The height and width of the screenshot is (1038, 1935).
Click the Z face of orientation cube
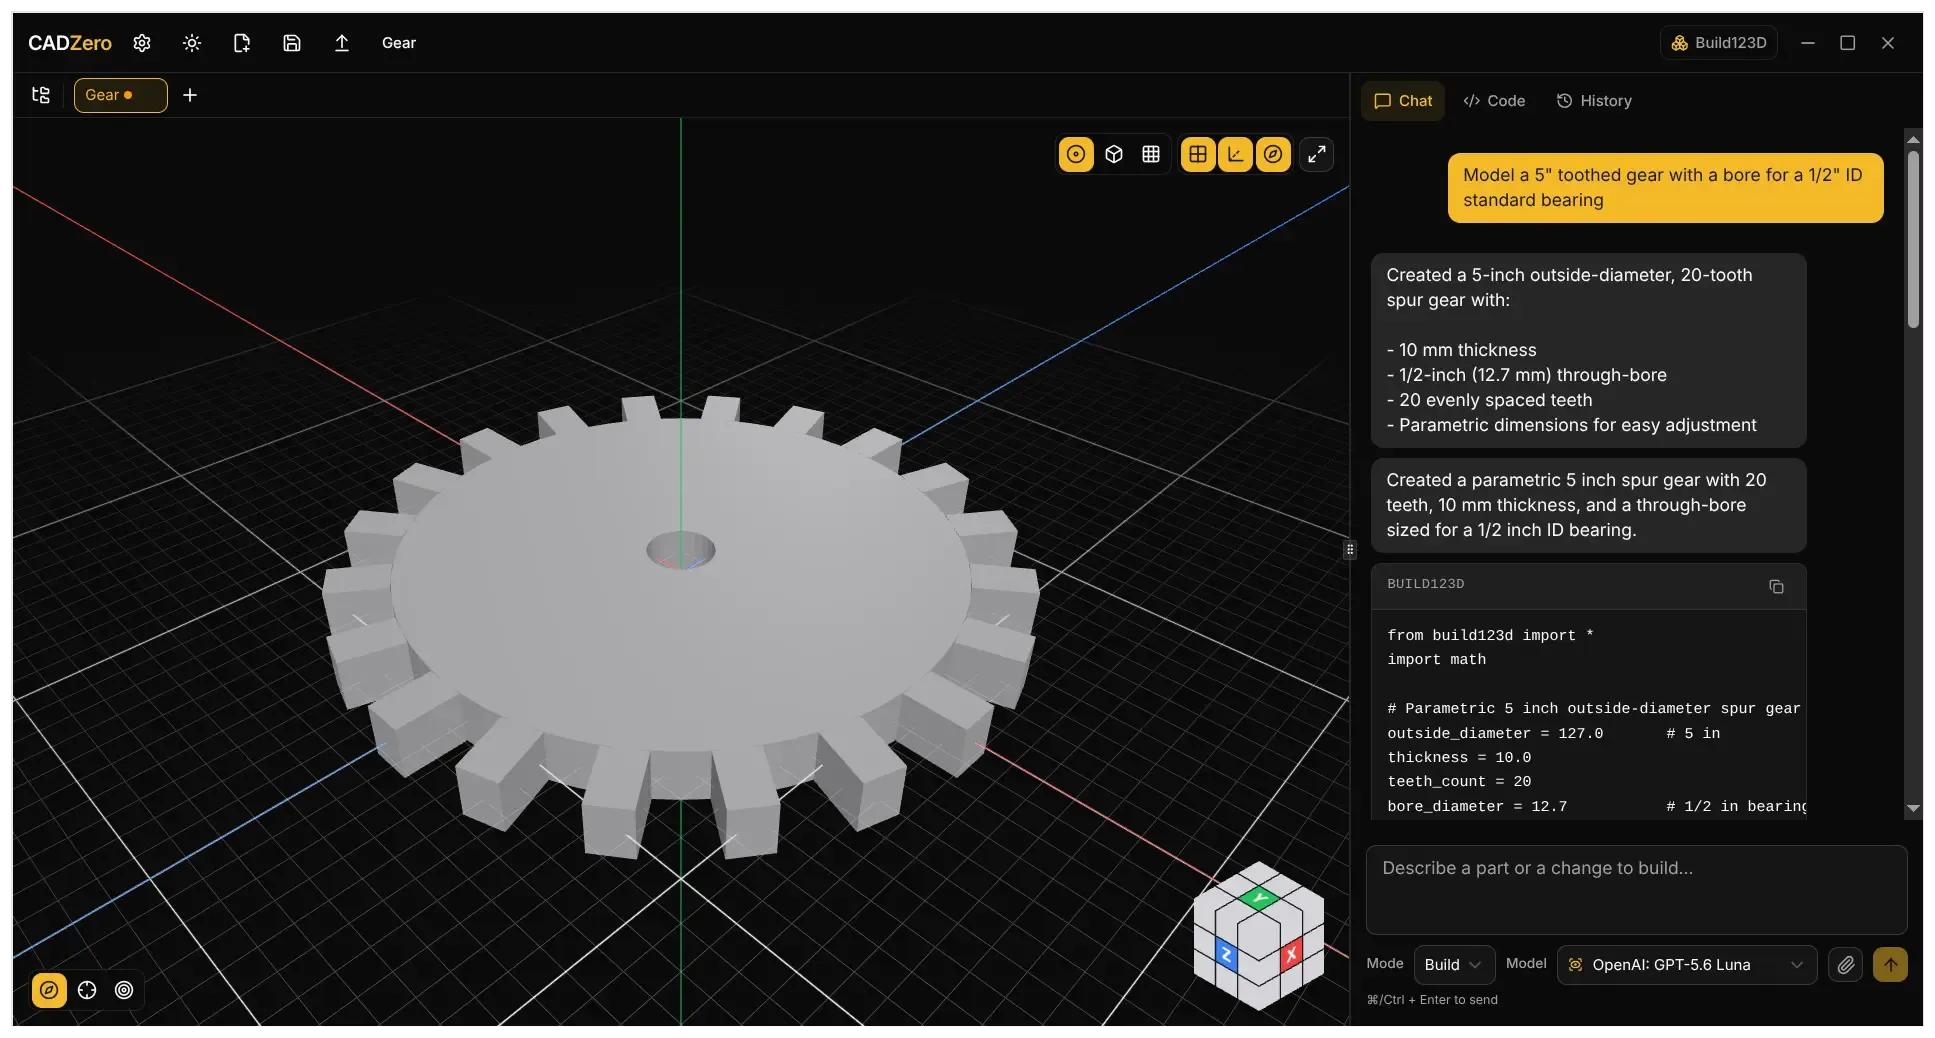(1227, 955)
